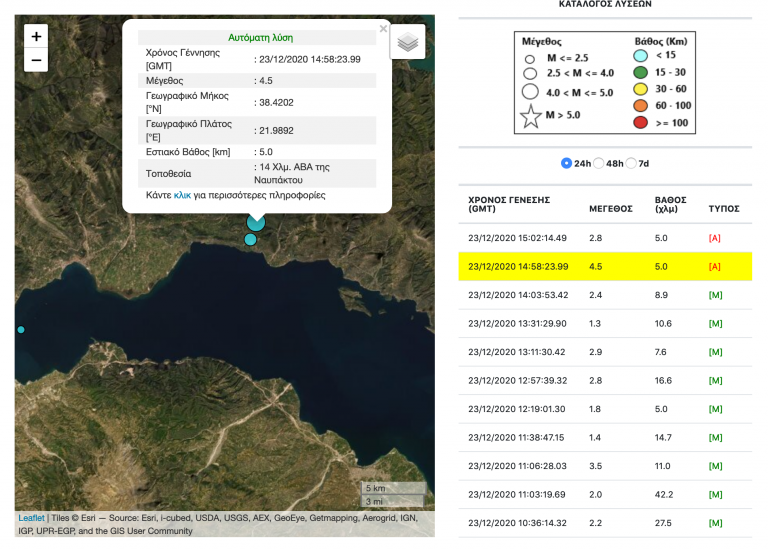The image size is (768, 551).
Task: Click the smaller epicenter marker near the coast
Action: pos(250,240)
